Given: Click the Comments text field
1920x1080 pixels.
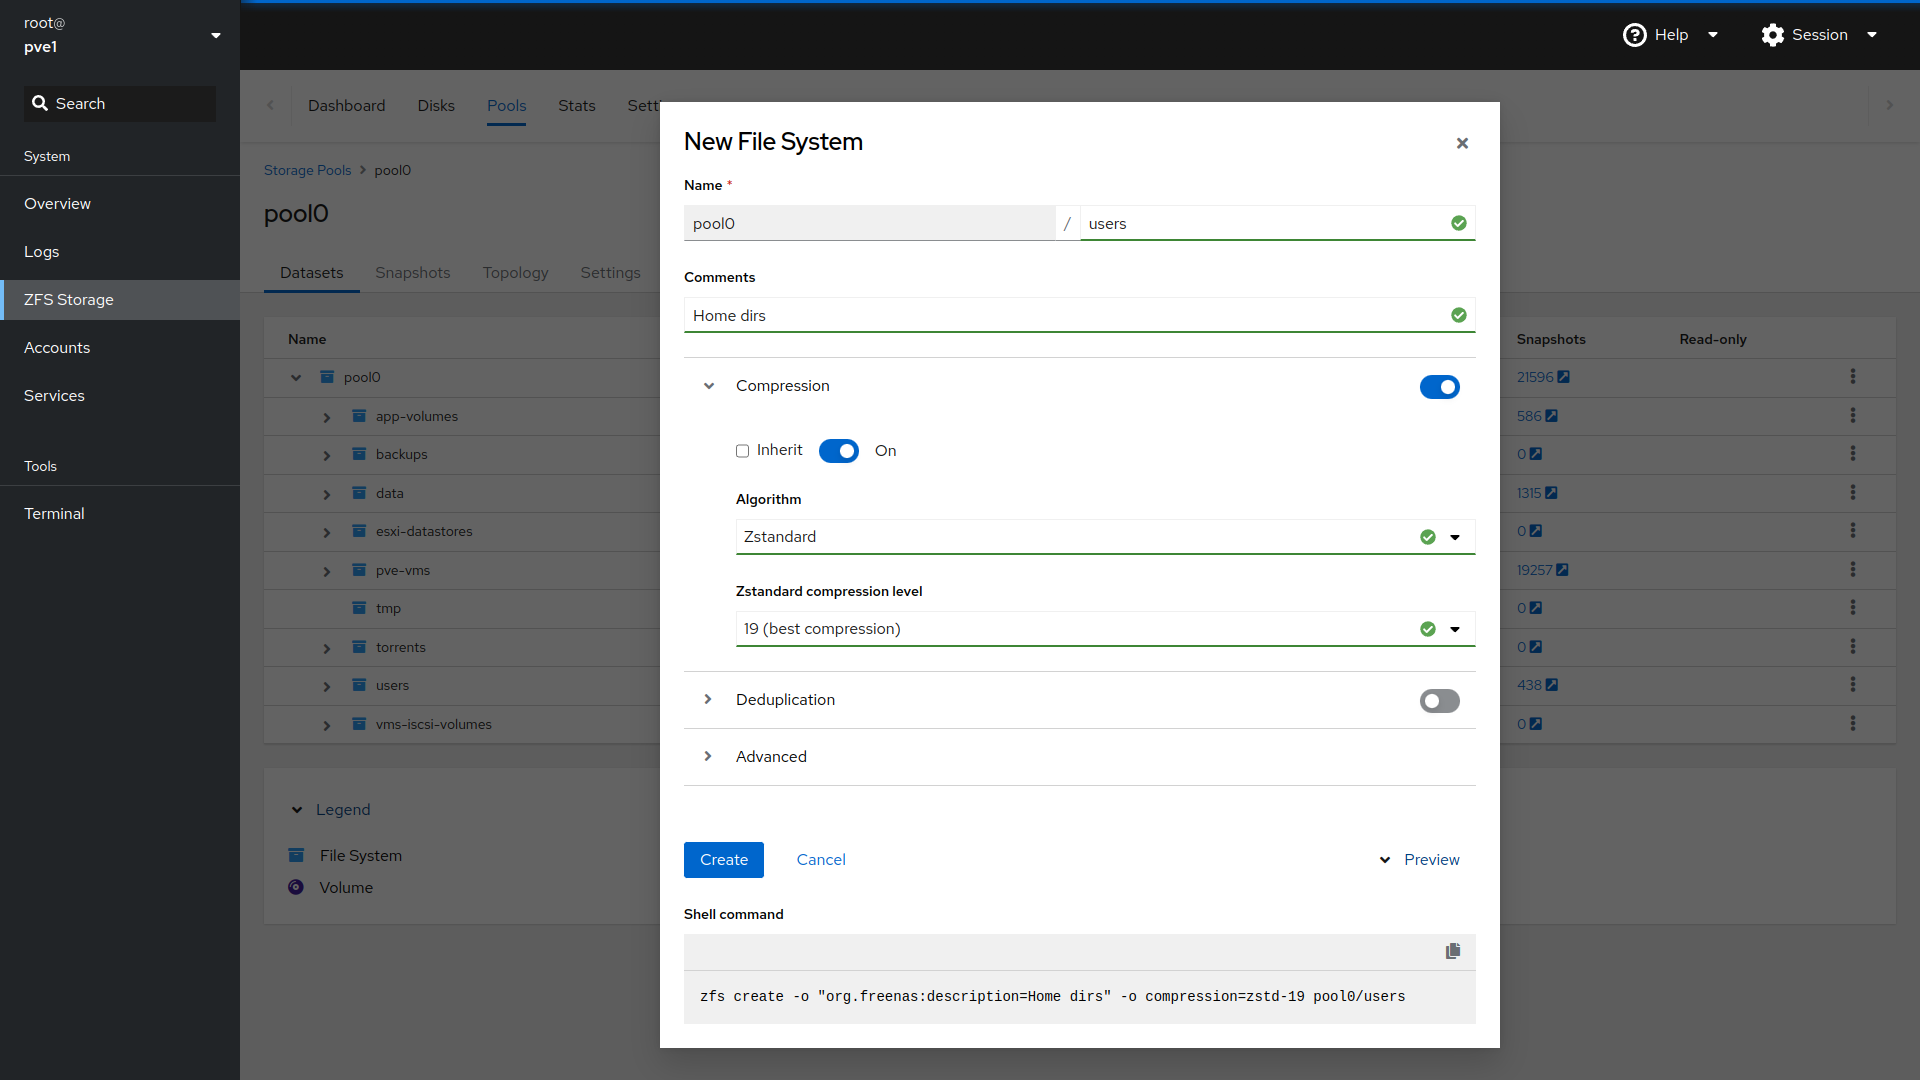Looking at the screenshot, I should [1065, 316].
